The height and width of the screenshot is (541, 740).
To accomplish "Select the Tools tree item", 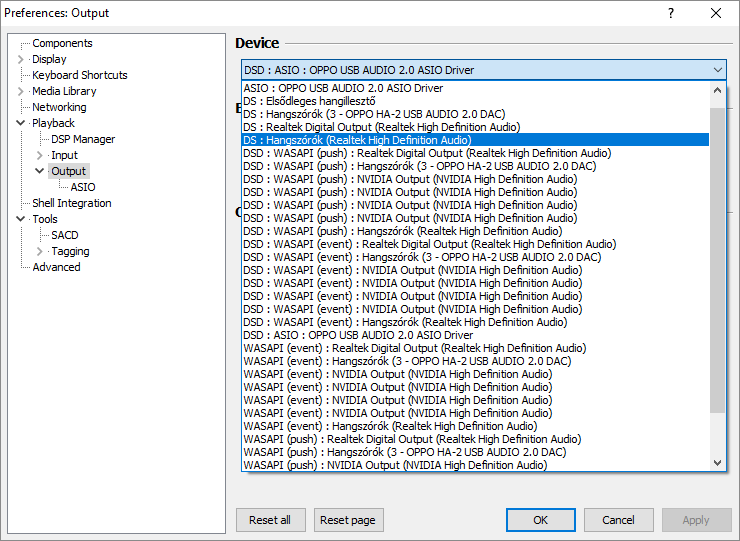I will pos(45,219).
